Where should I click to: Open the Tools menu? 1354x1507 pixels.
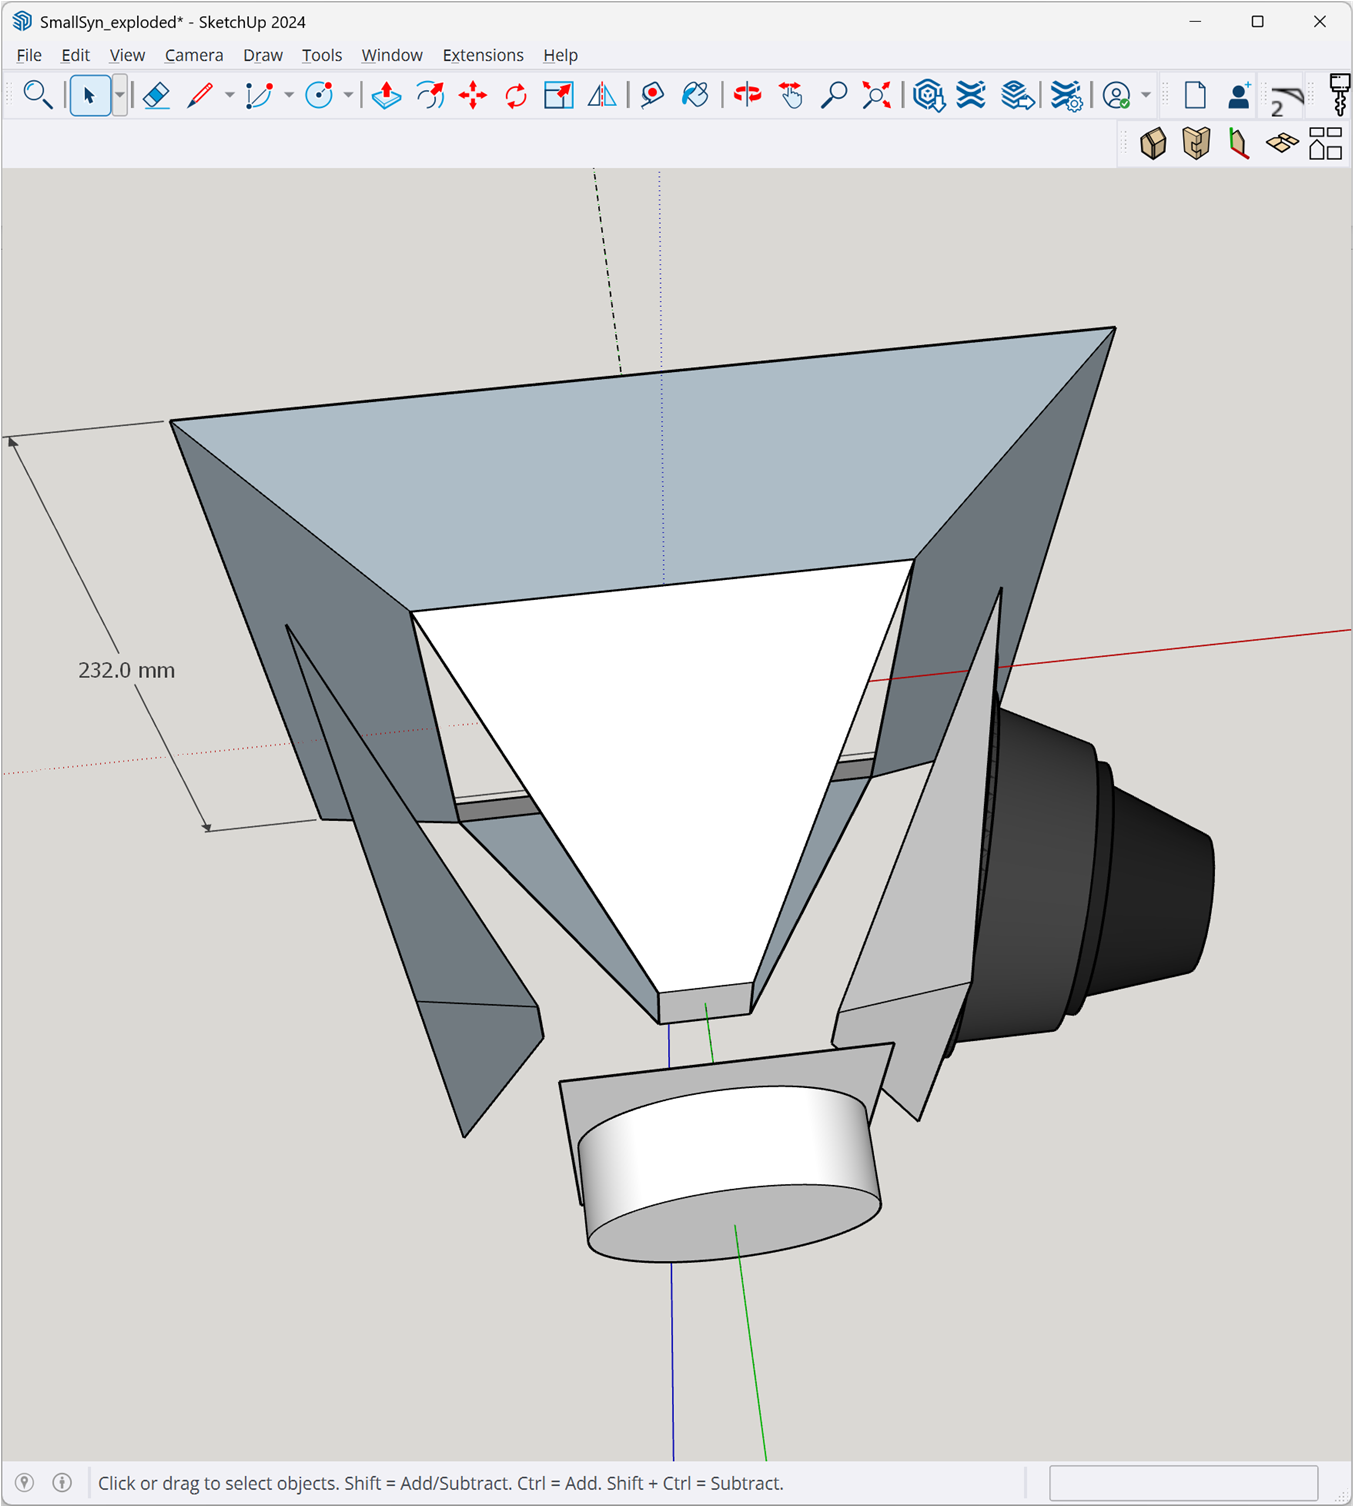click(x=322, y=55)
